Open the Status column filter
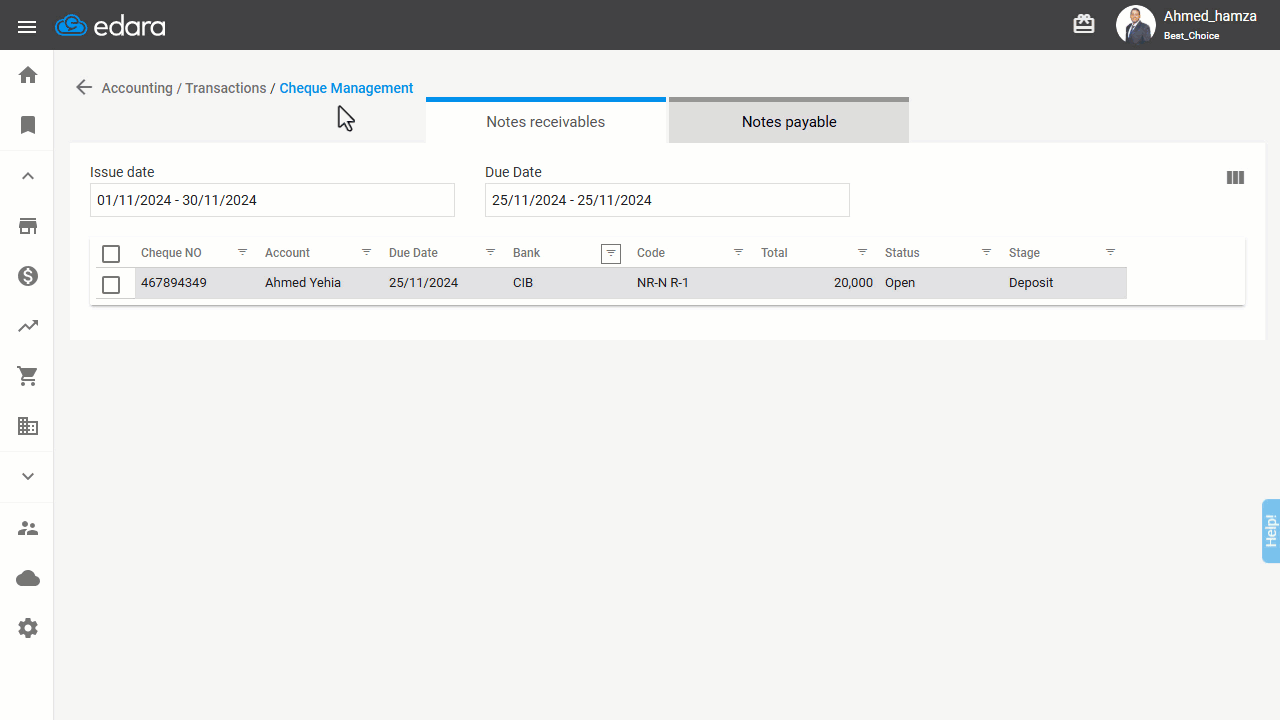This screenshot has height=720, width=1280. (x=986, y=252)
